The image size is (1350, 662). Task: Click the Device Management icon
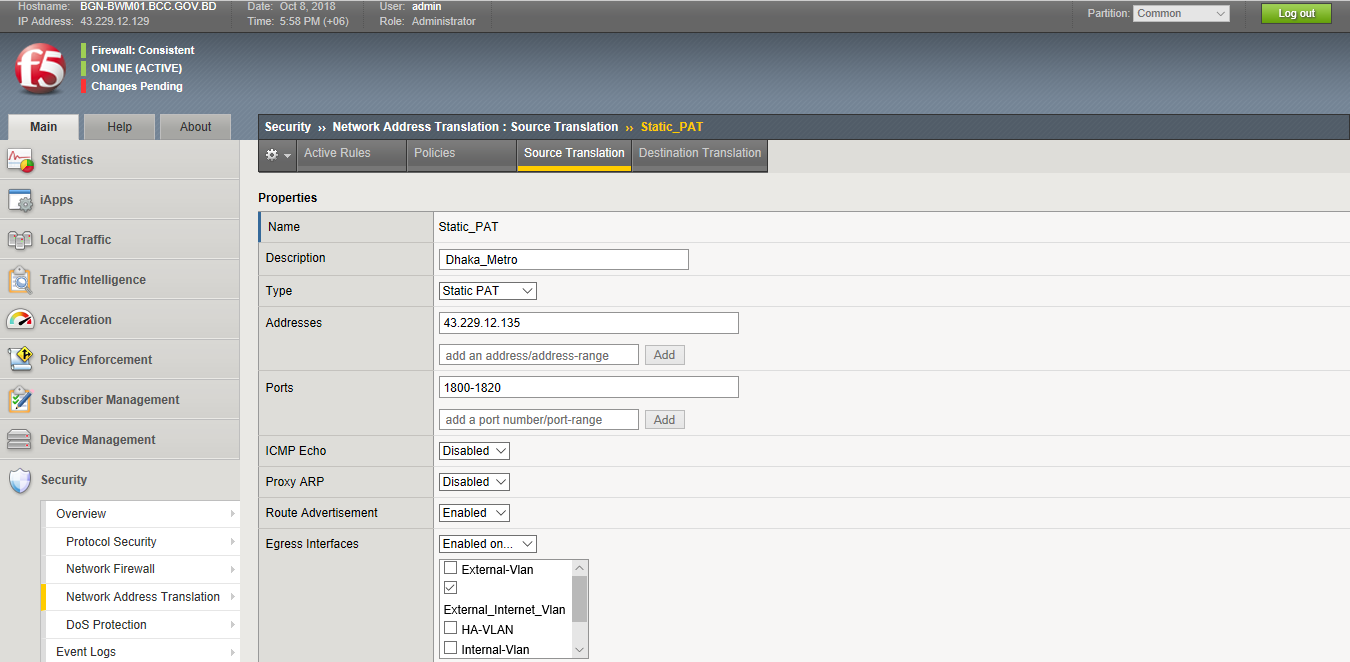point(20,440)
